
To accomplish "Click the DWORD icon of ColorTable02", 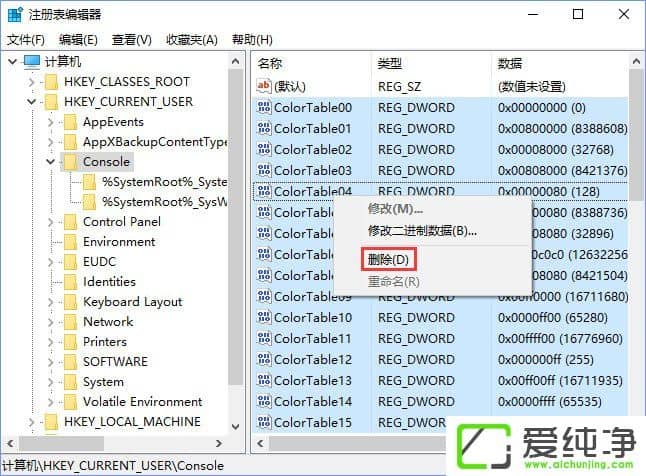I will coord(264,150).
